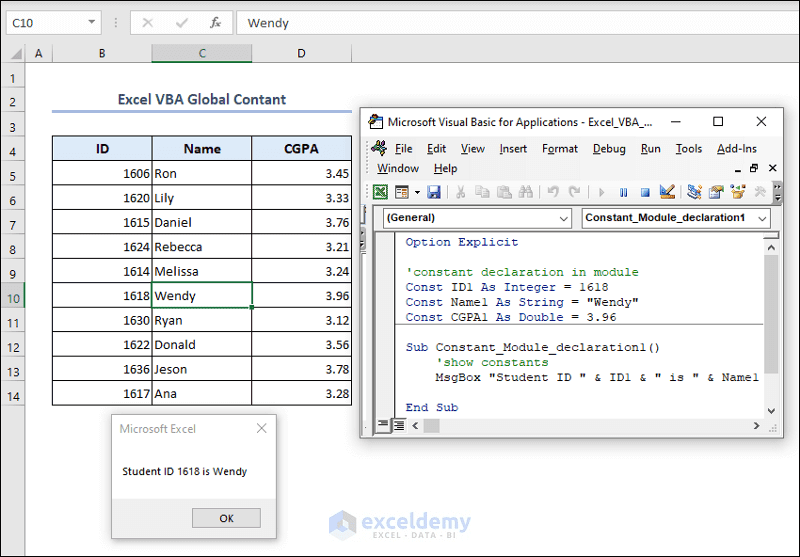Viewport: 800px width, 557px height.
Task: Open the Run menu
Action: tap(651, 148)
